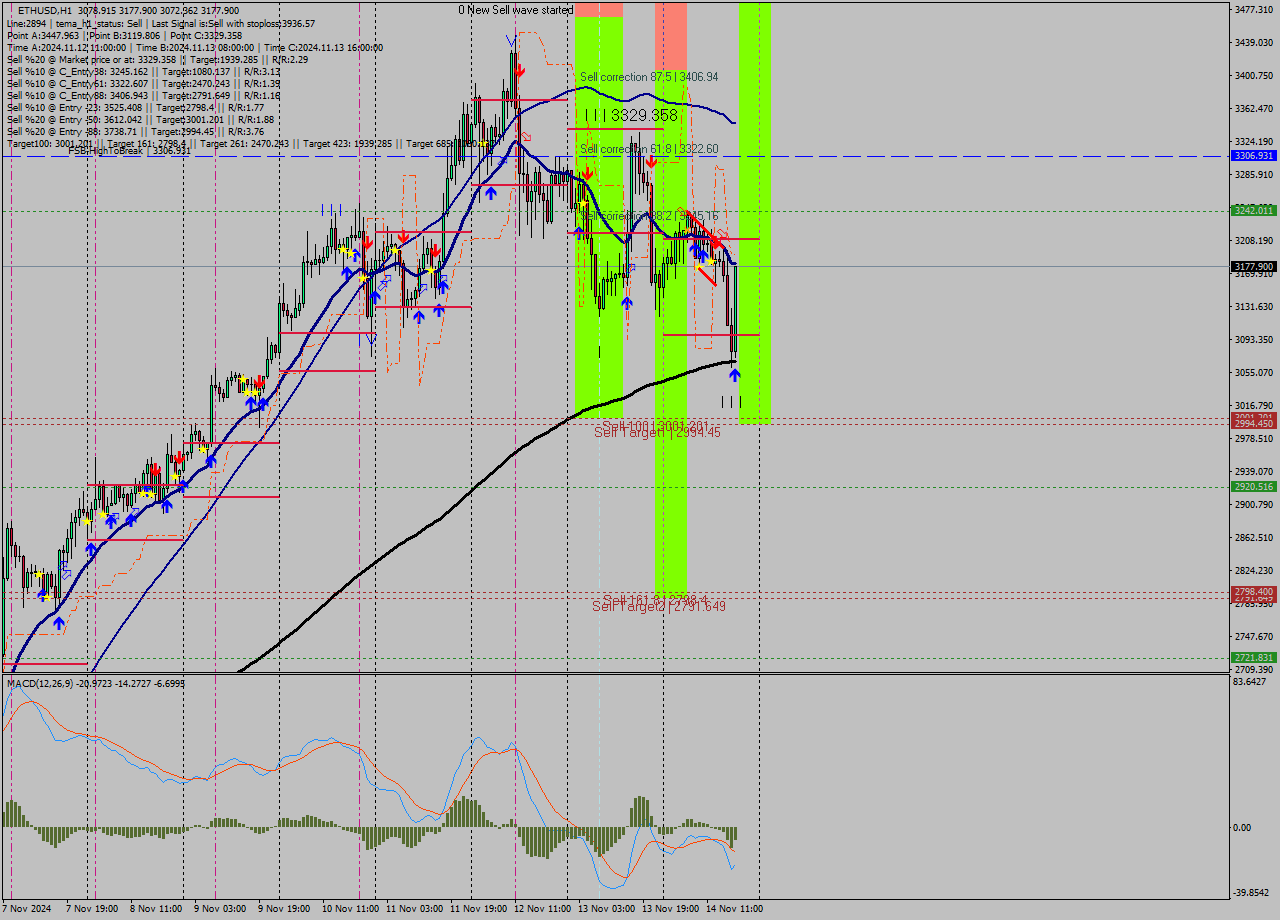Select the 3208.190 price scale label

[1254, 240]
